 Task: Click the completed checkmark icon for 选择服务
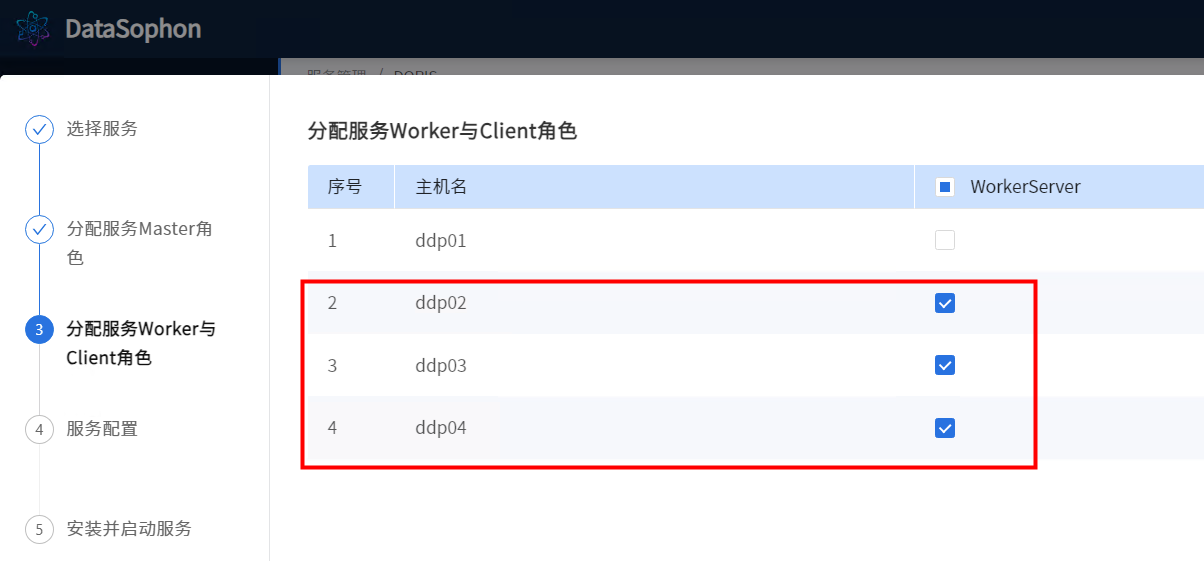[39, 129]
